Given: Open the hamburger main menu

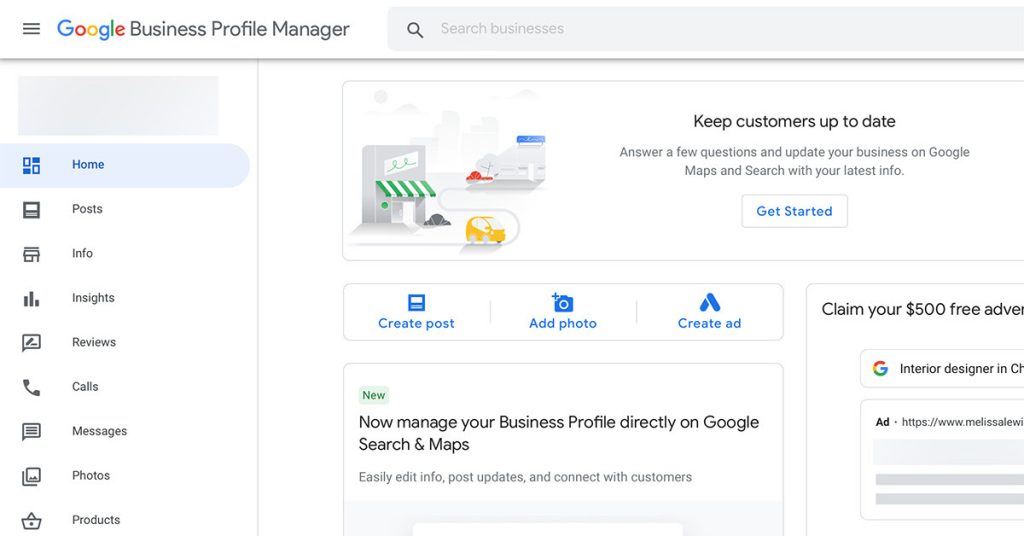Looking at the screenshot, I should click(31, 29).
